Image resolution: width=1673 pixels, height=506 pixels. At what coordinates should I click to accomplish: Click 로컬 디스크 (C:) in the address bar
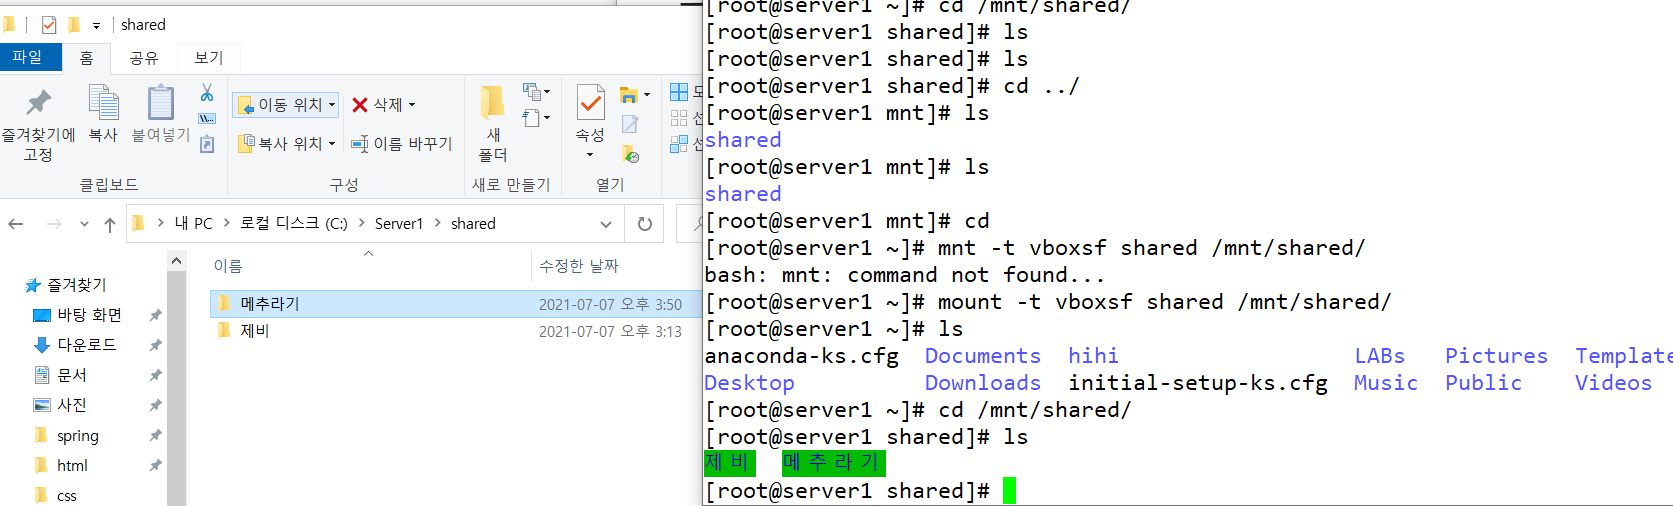point(294,223)
